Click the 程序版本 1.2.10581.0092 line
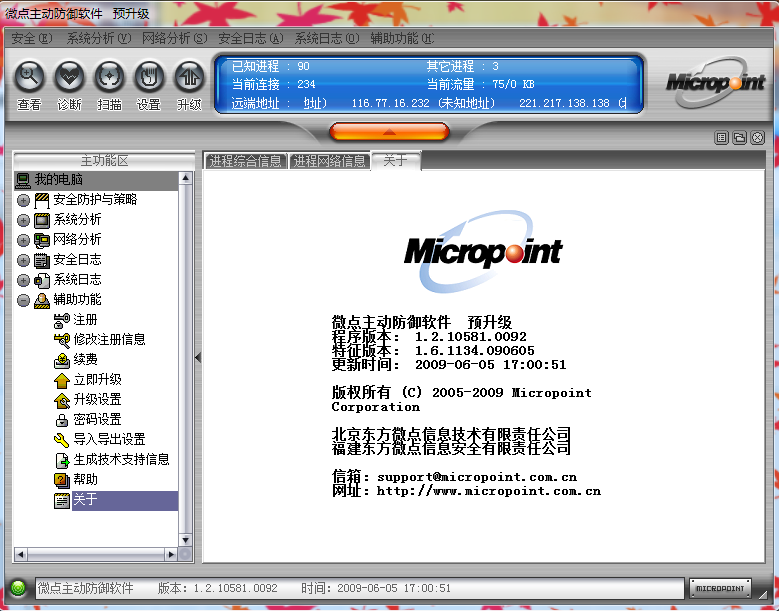The height and width of the screenshot is (611, 779). [429, 336]
